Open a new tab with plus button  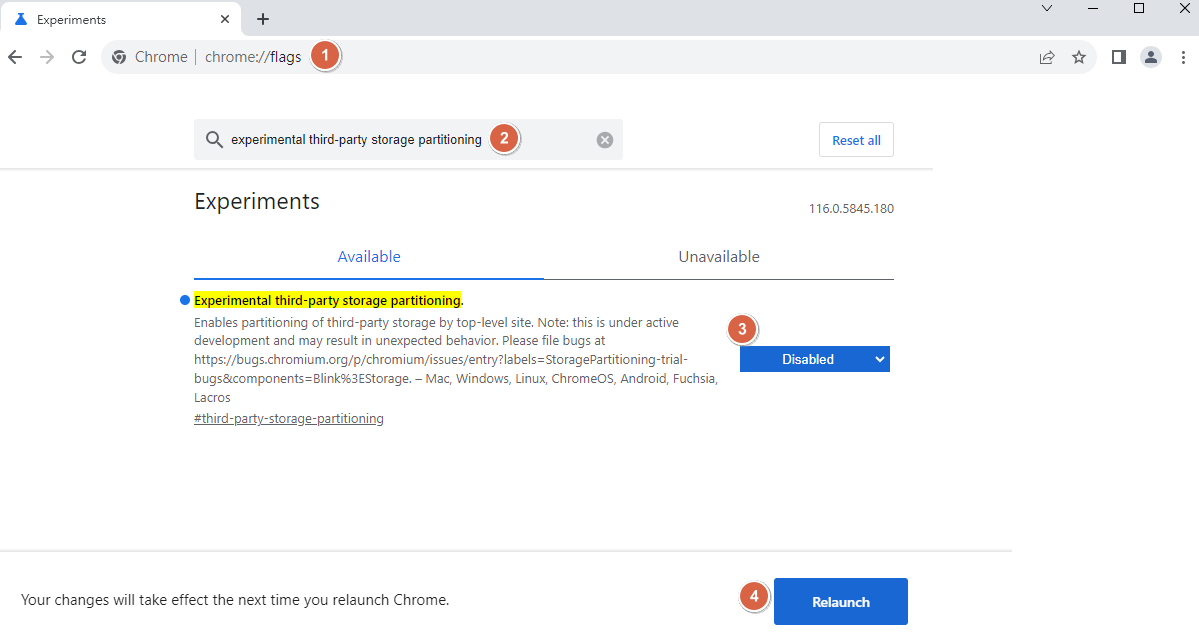pos(263,19)
